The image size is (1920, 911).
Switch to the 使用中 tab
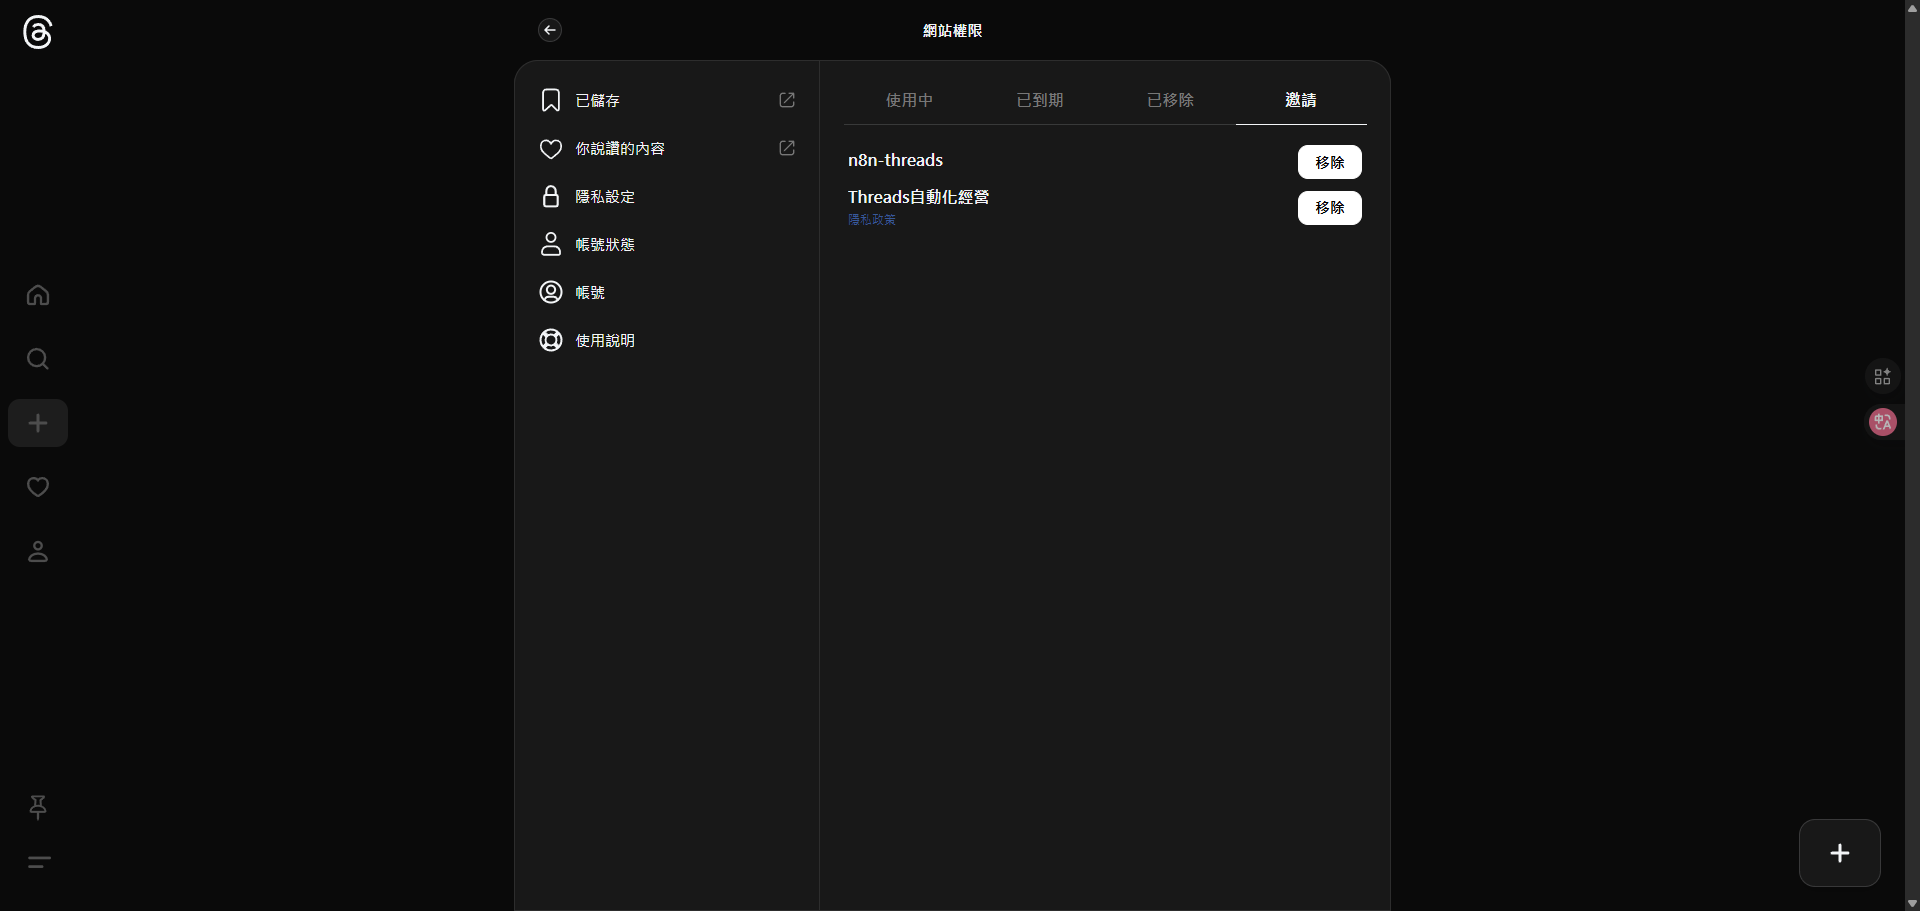[909, 100]
